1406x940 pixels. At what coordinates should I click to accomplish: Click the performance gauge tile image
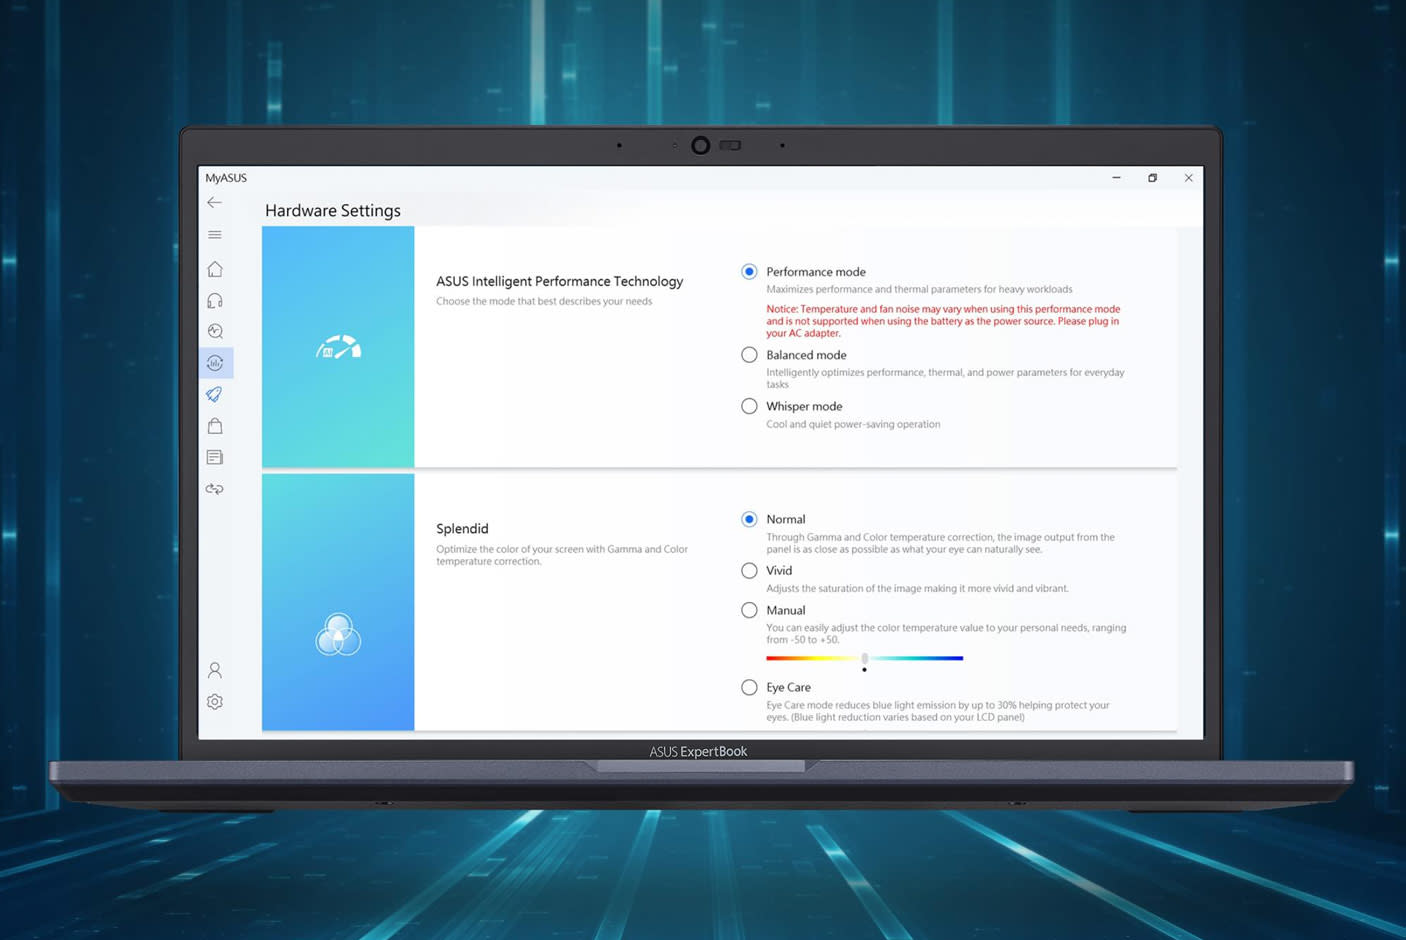(x=338, y=347)
